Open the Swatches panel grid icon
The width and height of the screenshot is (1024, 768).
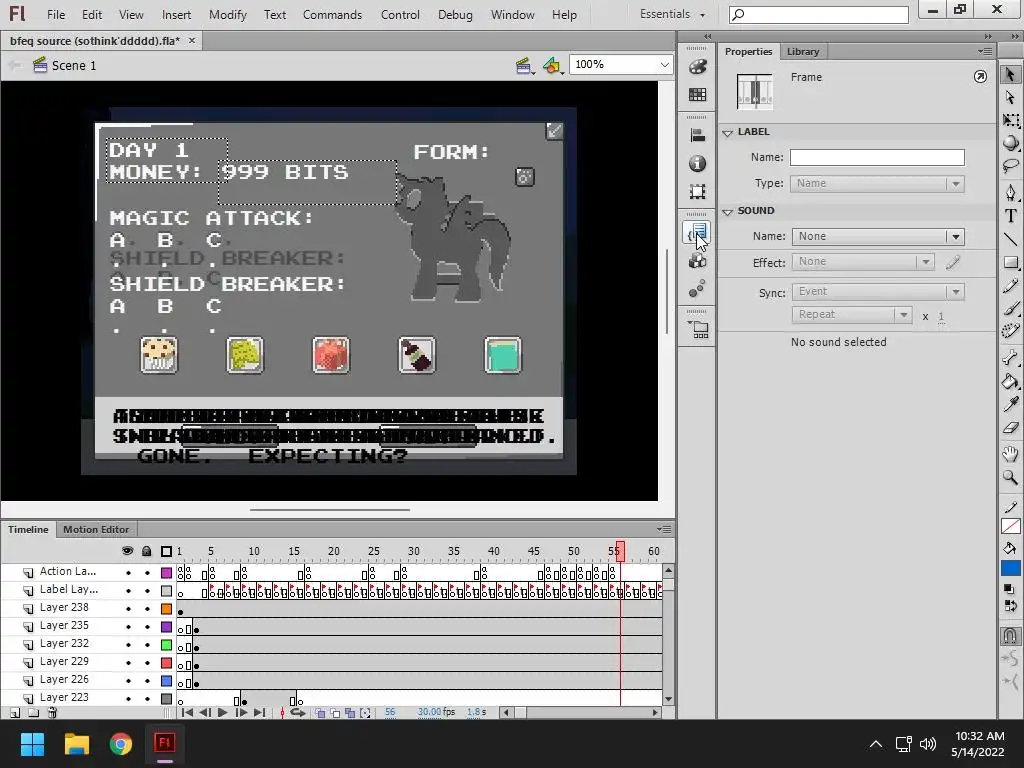pos(697,95)
